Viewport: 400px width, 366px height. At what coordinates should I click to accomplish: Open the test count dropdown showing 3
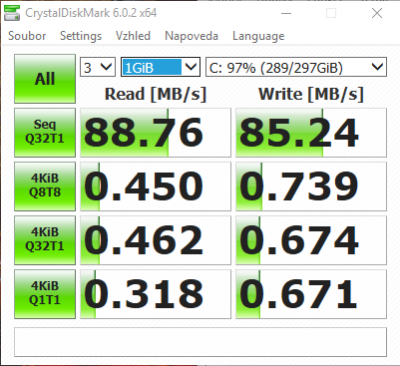[98, 67]
